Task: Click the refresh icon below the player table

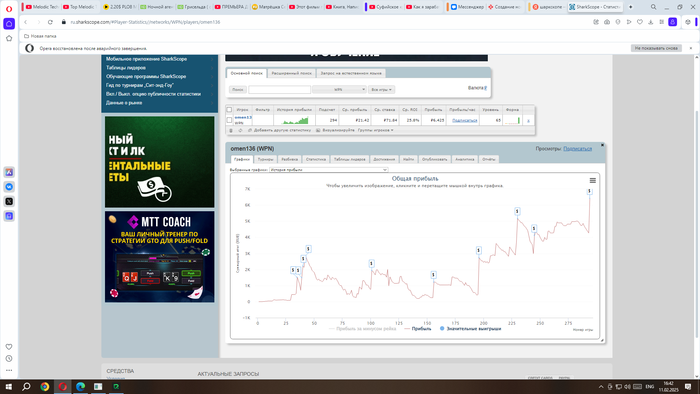Action: pos(240,130)
